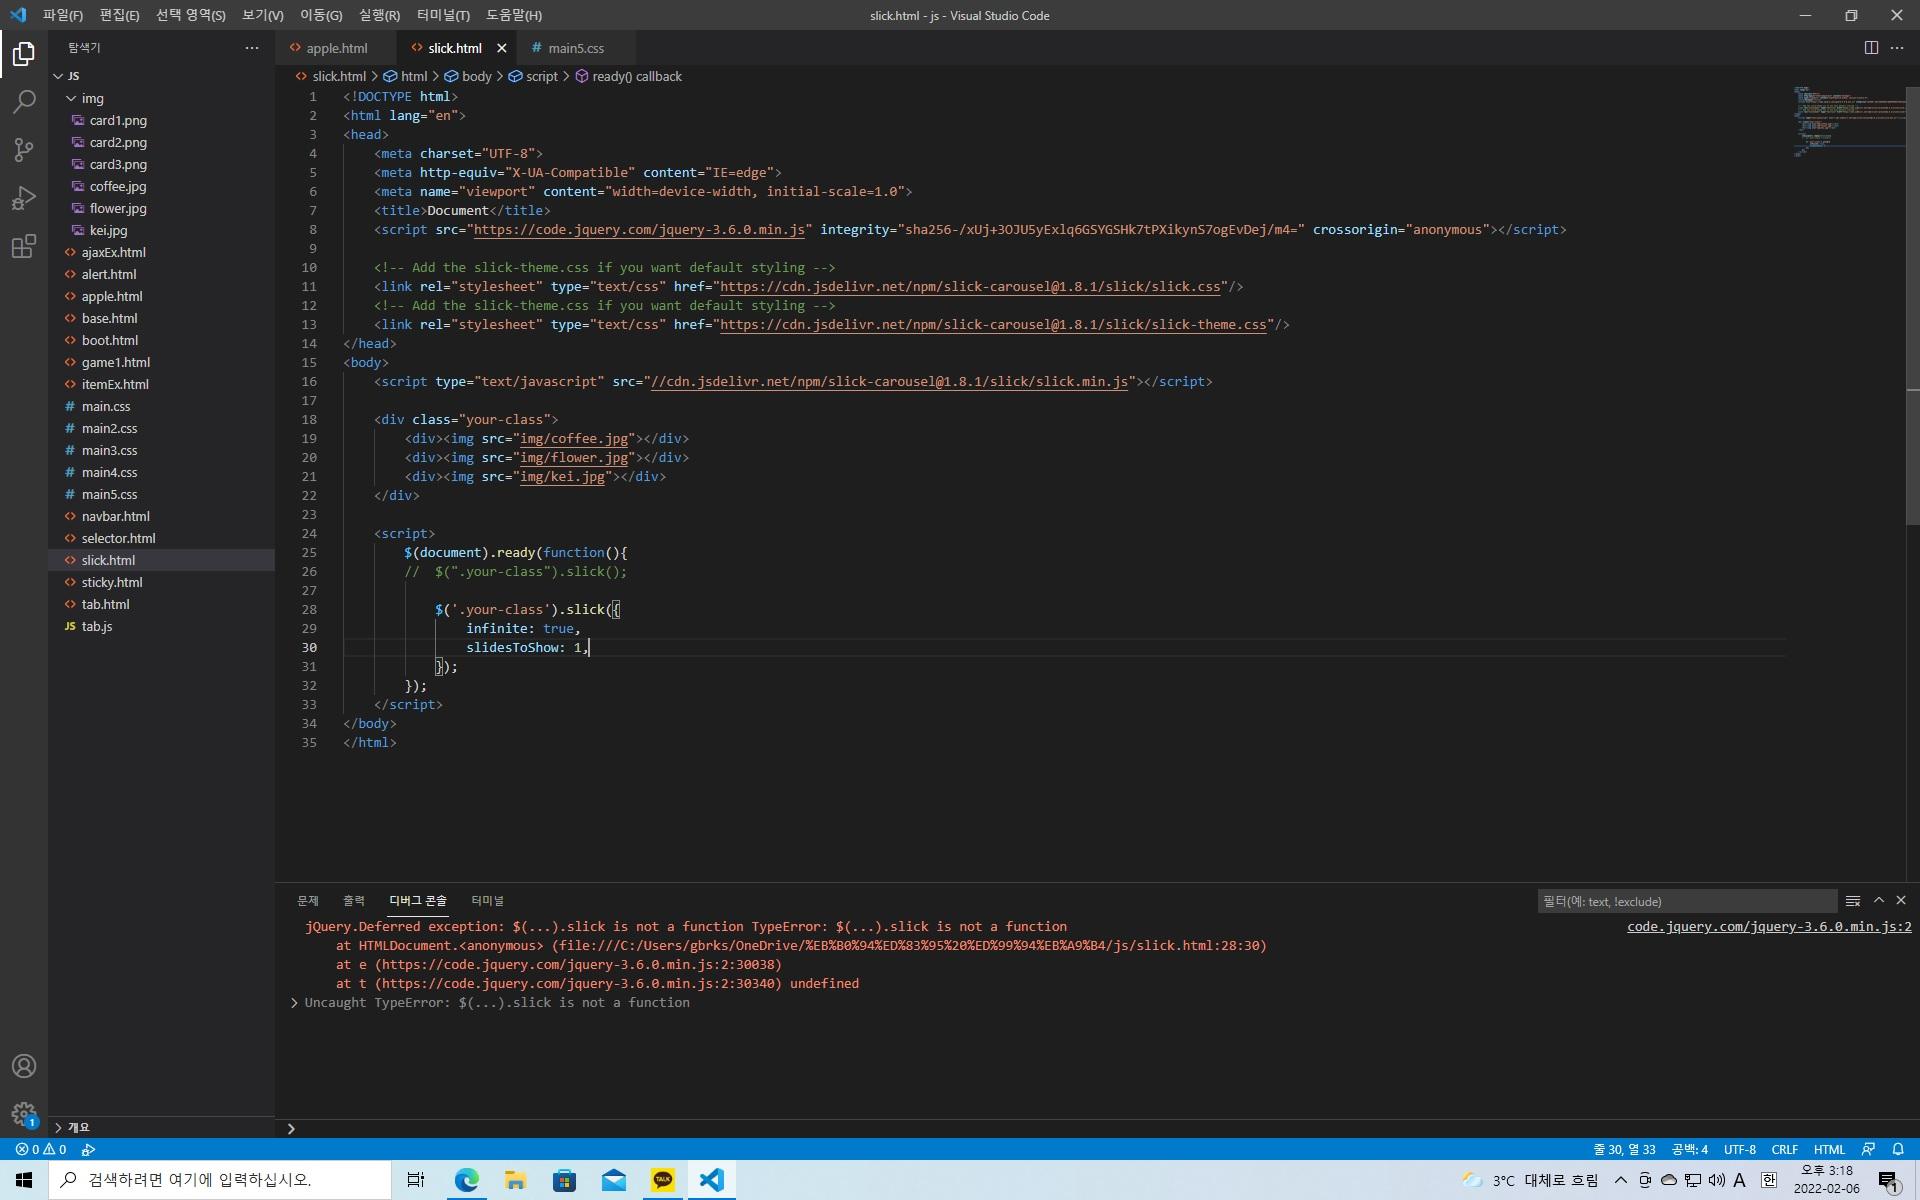Open the feedback status bar icon
Screen dimensions: 1920x1200
[x=1868, y=1150]
